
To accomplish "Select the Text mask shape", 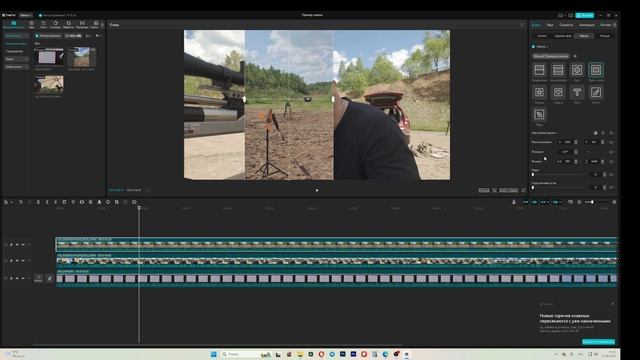I will pos(577,92).
